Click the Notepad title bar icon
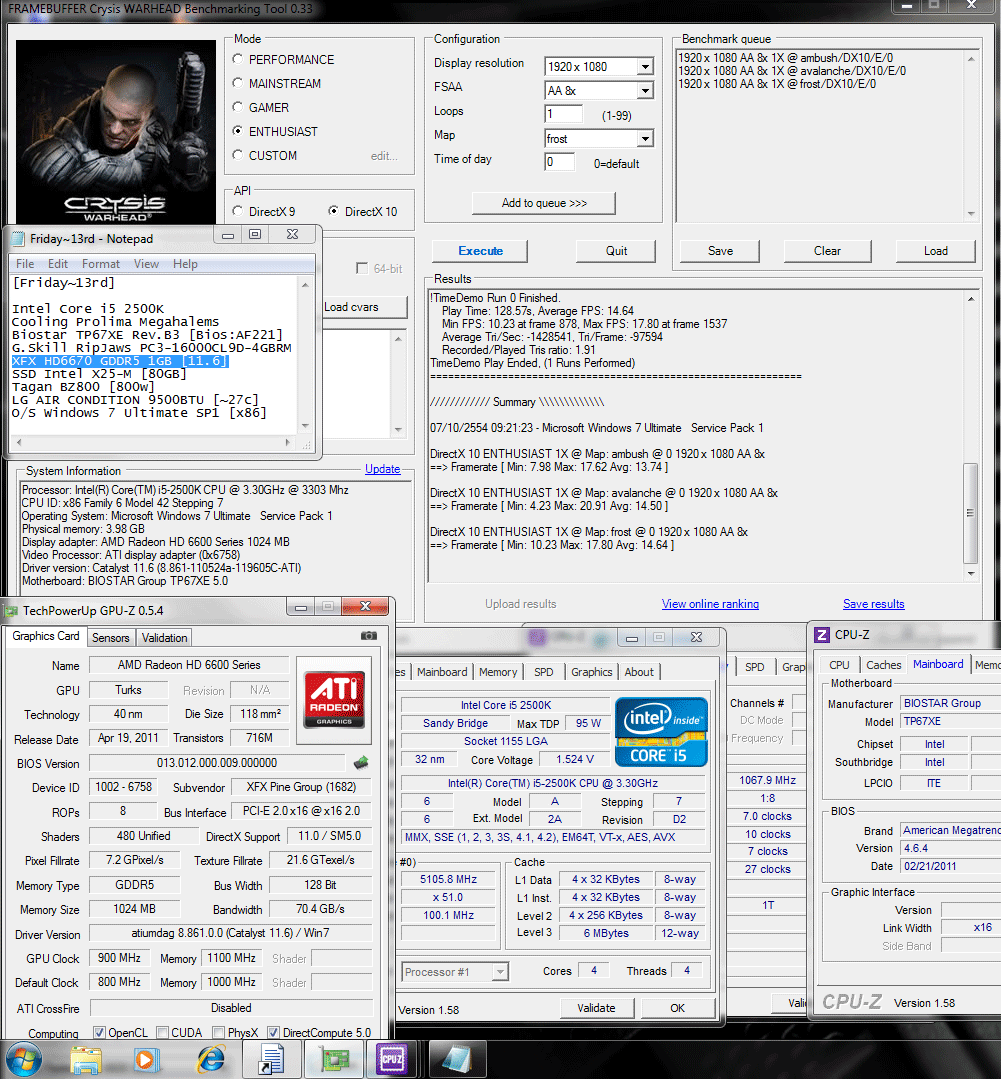 [x=19, y=239]
